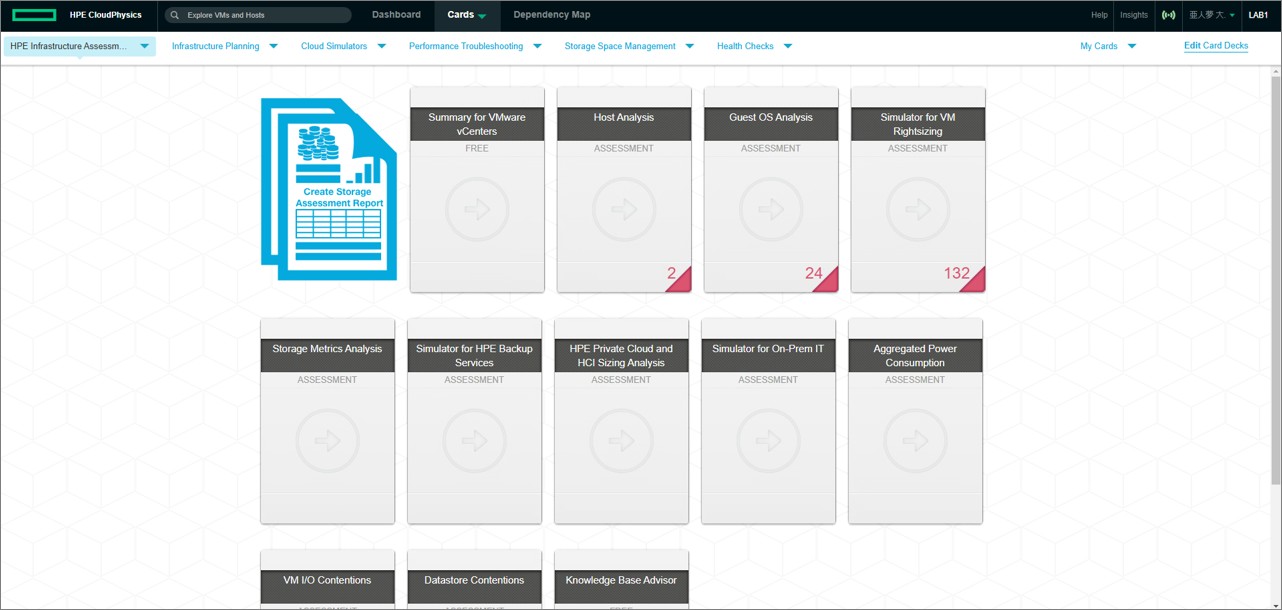Click arrow icon on Storage Metrics Analysis card
Image resolution: width=1282 pixels, height=610 pixels.
pyautogui.click(x=328, y=440)
